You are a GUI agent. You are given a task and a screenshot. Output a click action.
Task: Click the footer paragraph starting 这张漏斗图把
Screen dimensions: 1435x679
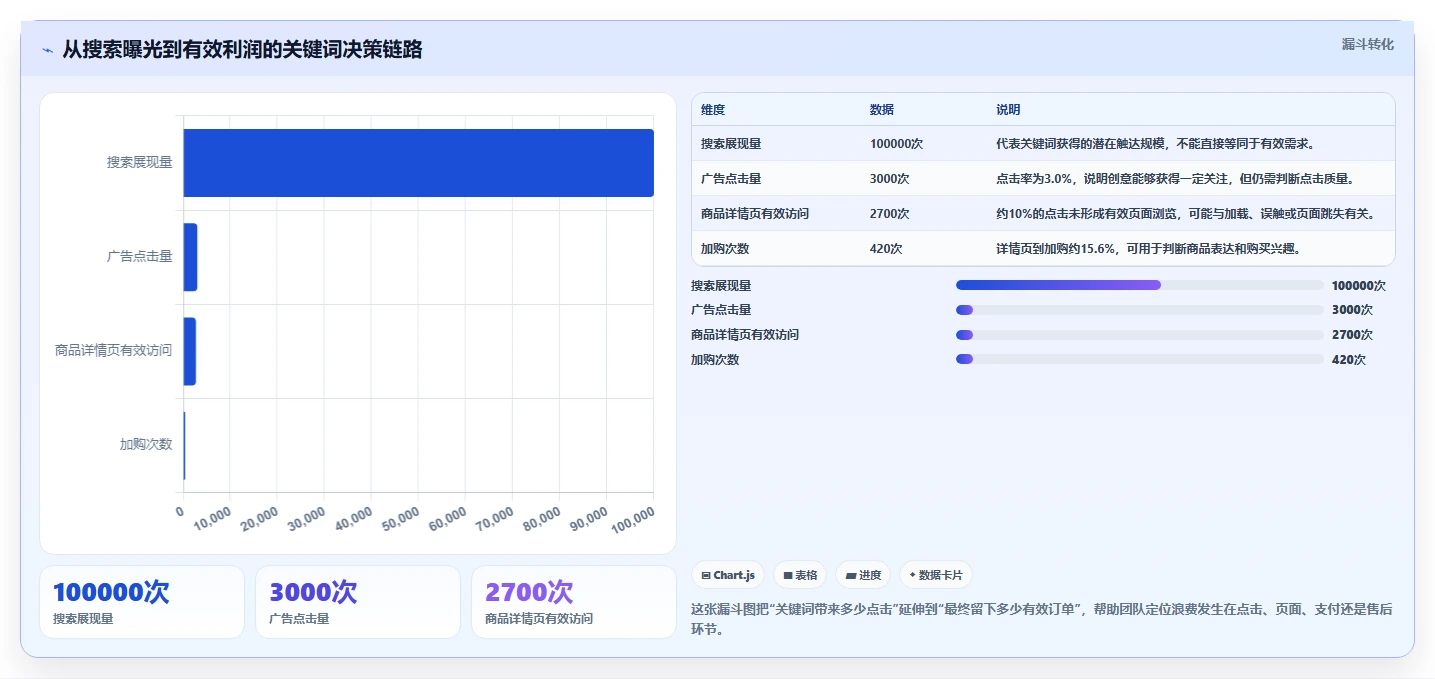tap(1042, 619)
